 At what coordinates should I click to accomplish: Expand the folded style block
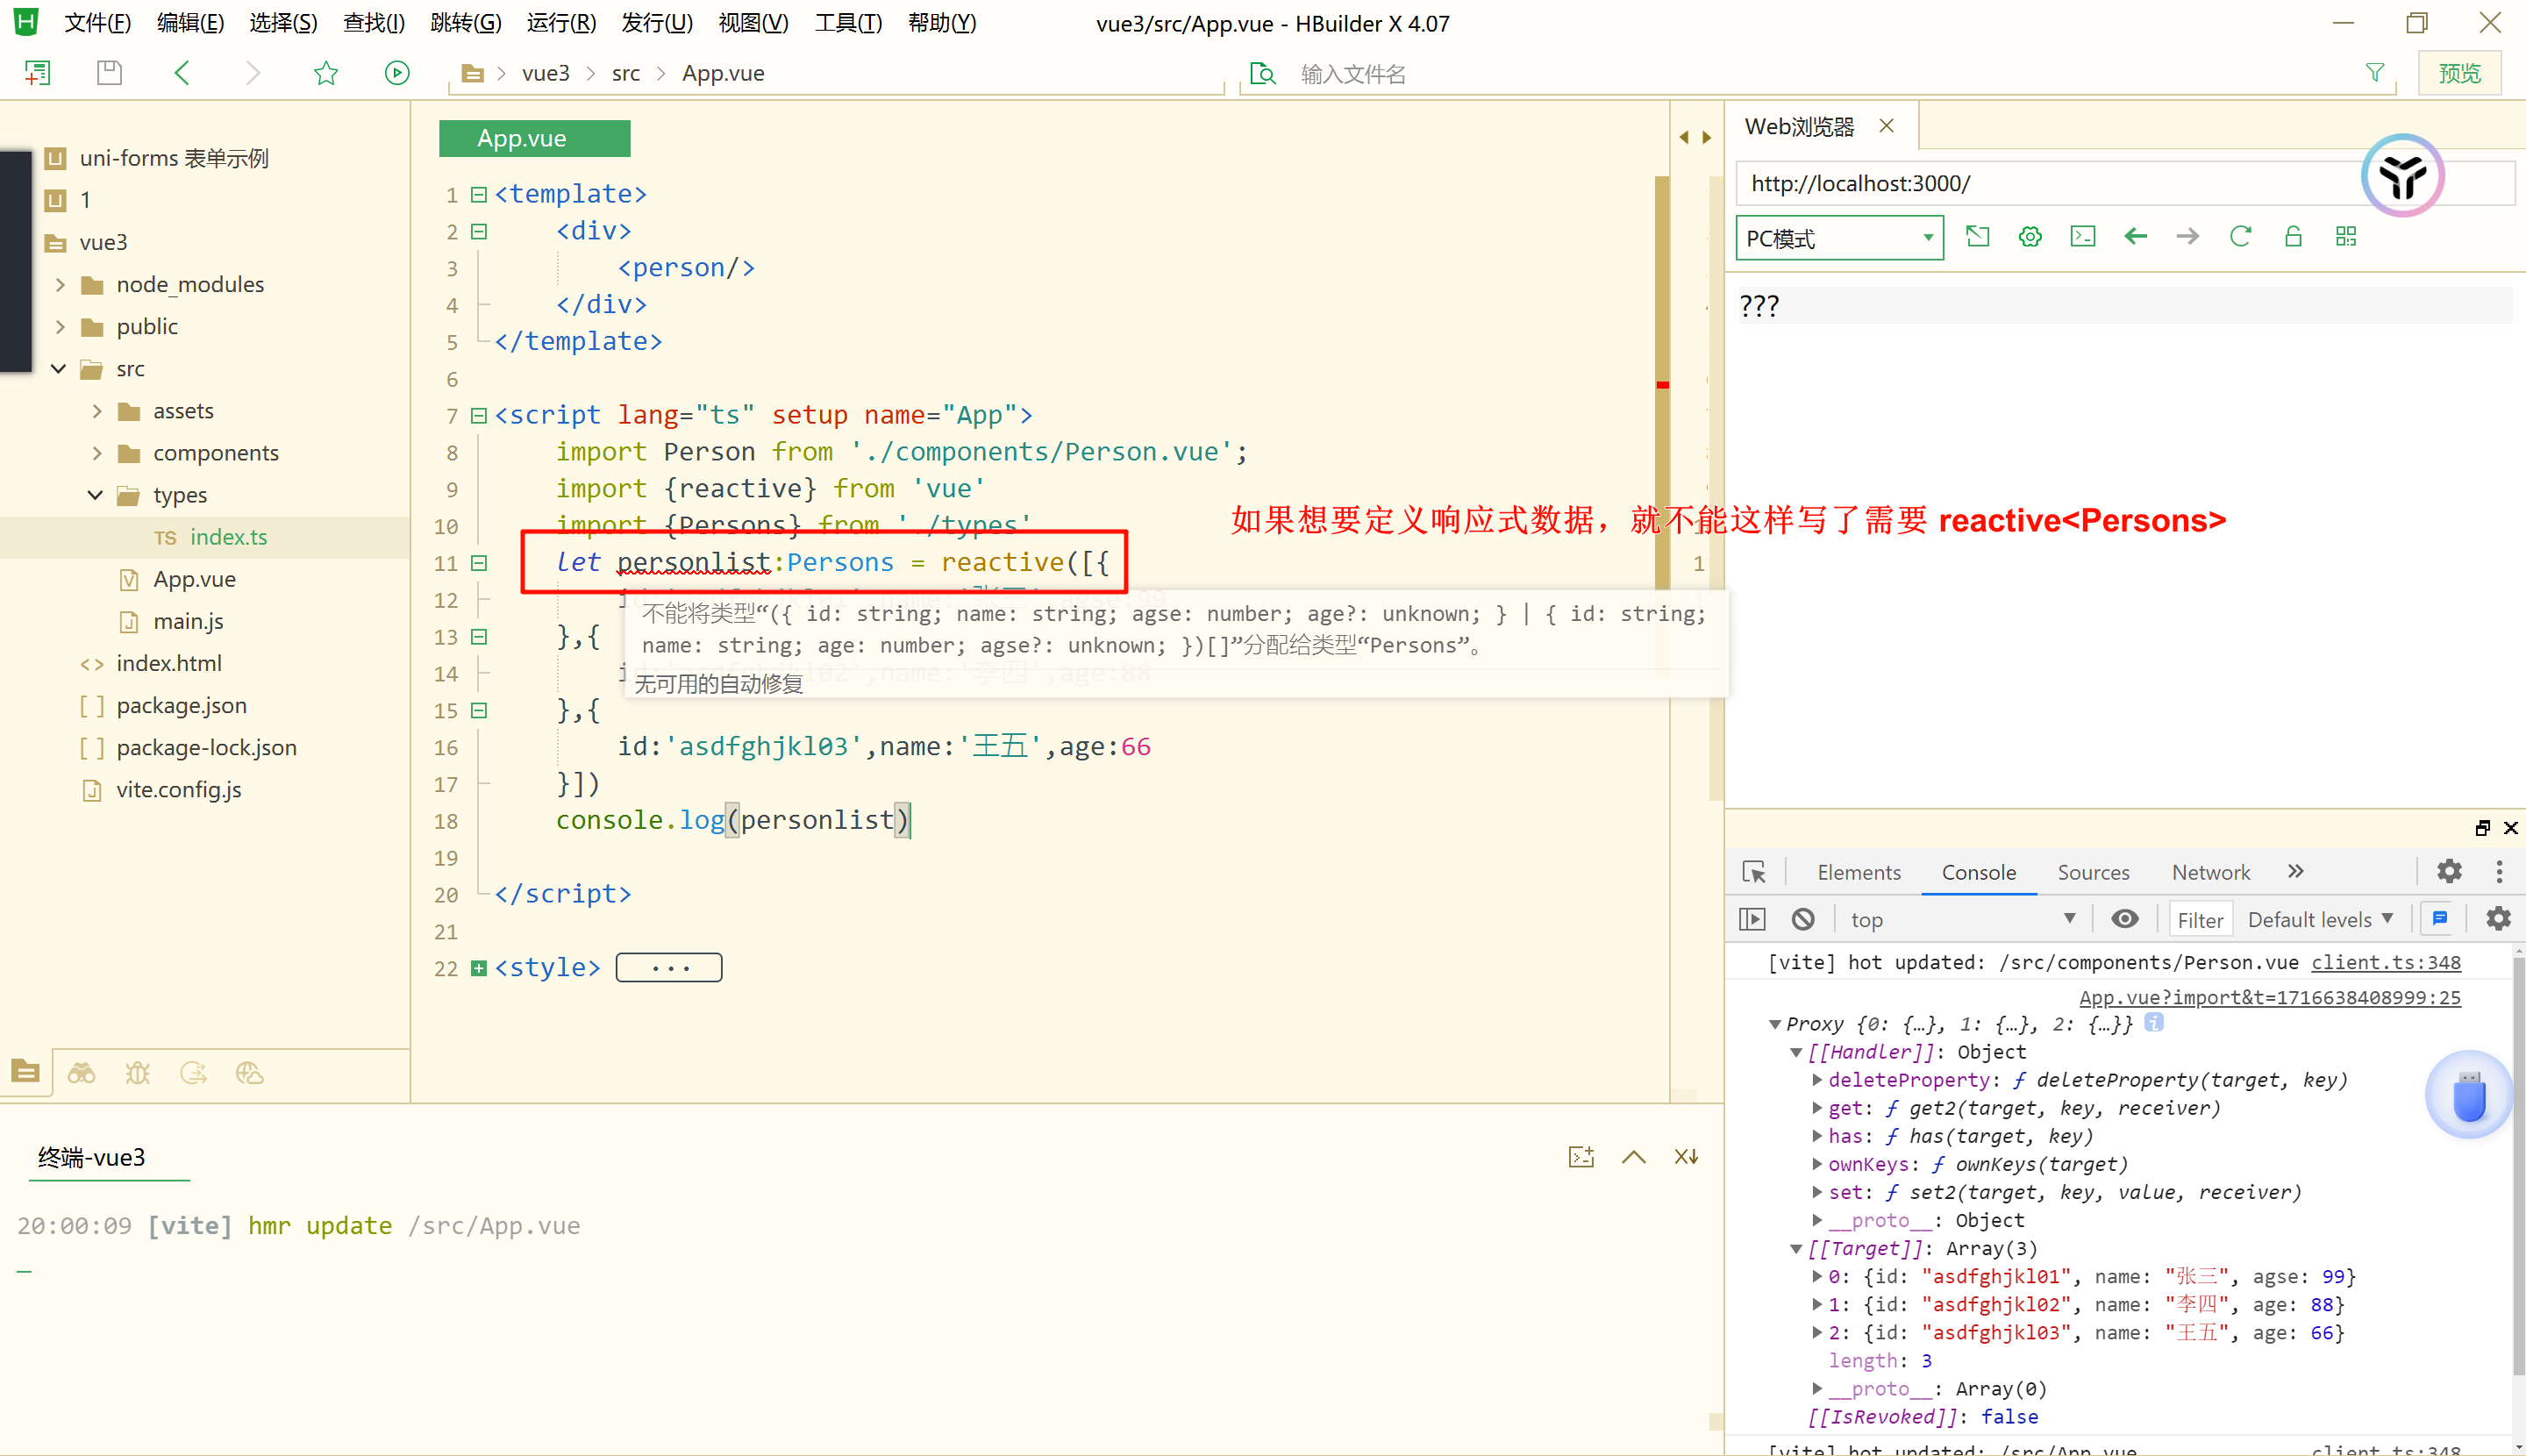[x=479, y=968]
